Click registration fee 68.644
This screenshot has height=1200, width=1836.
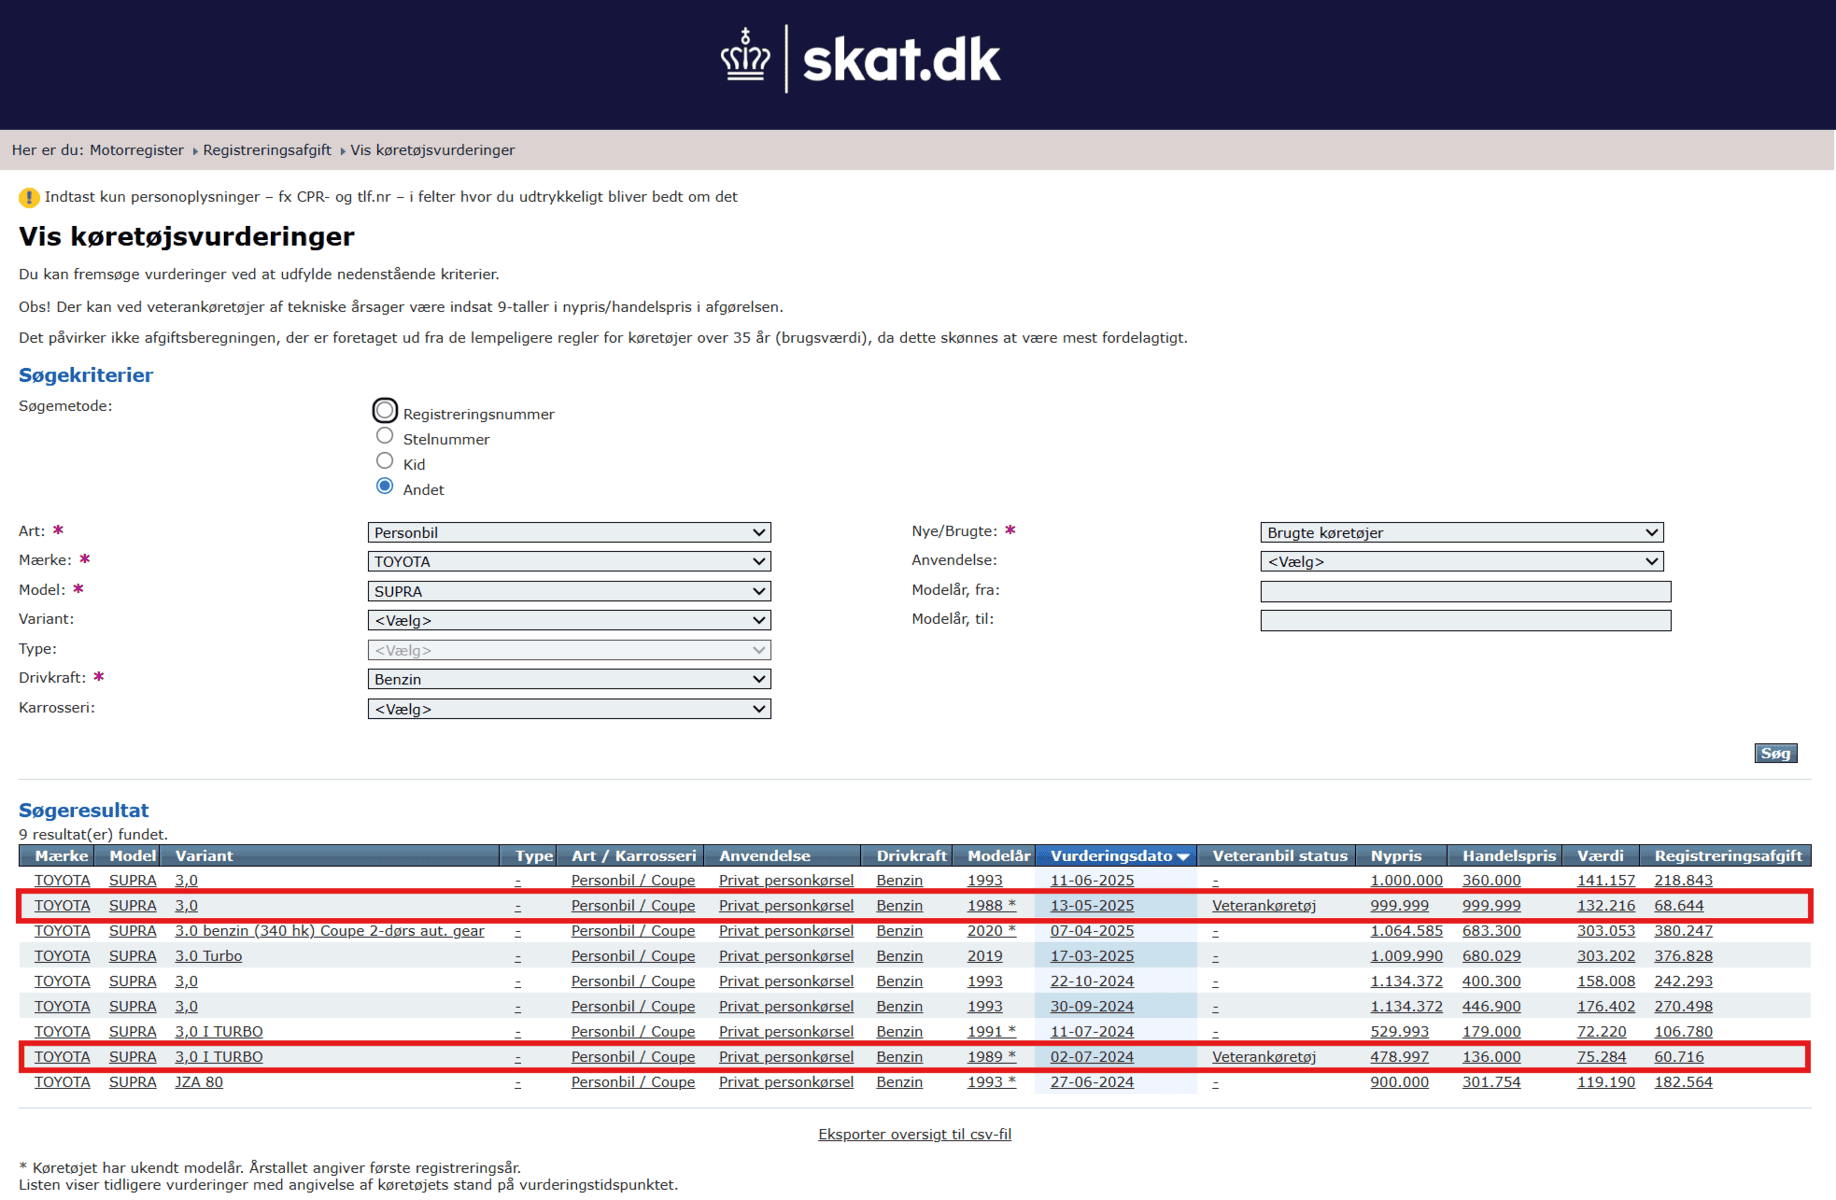pyautogui.click(x=1679, y=906)
